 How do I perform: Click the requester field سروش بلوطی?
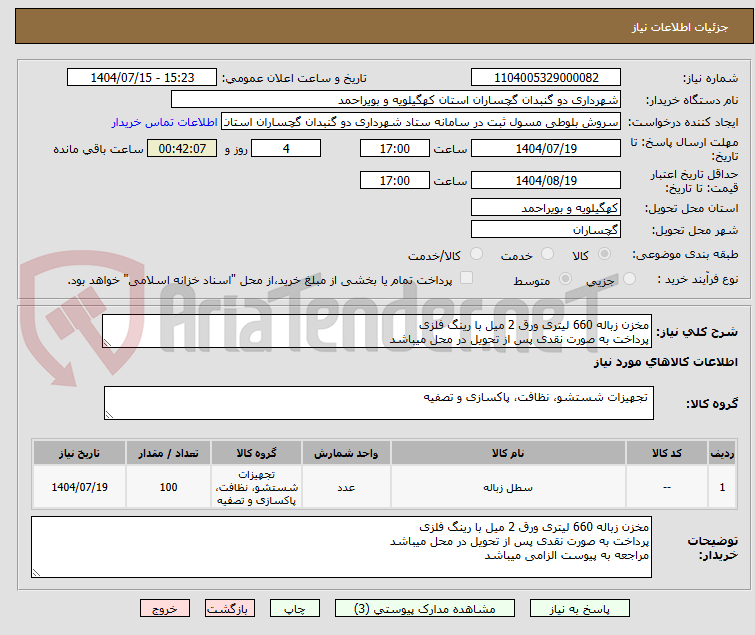[x=420, y=122]
